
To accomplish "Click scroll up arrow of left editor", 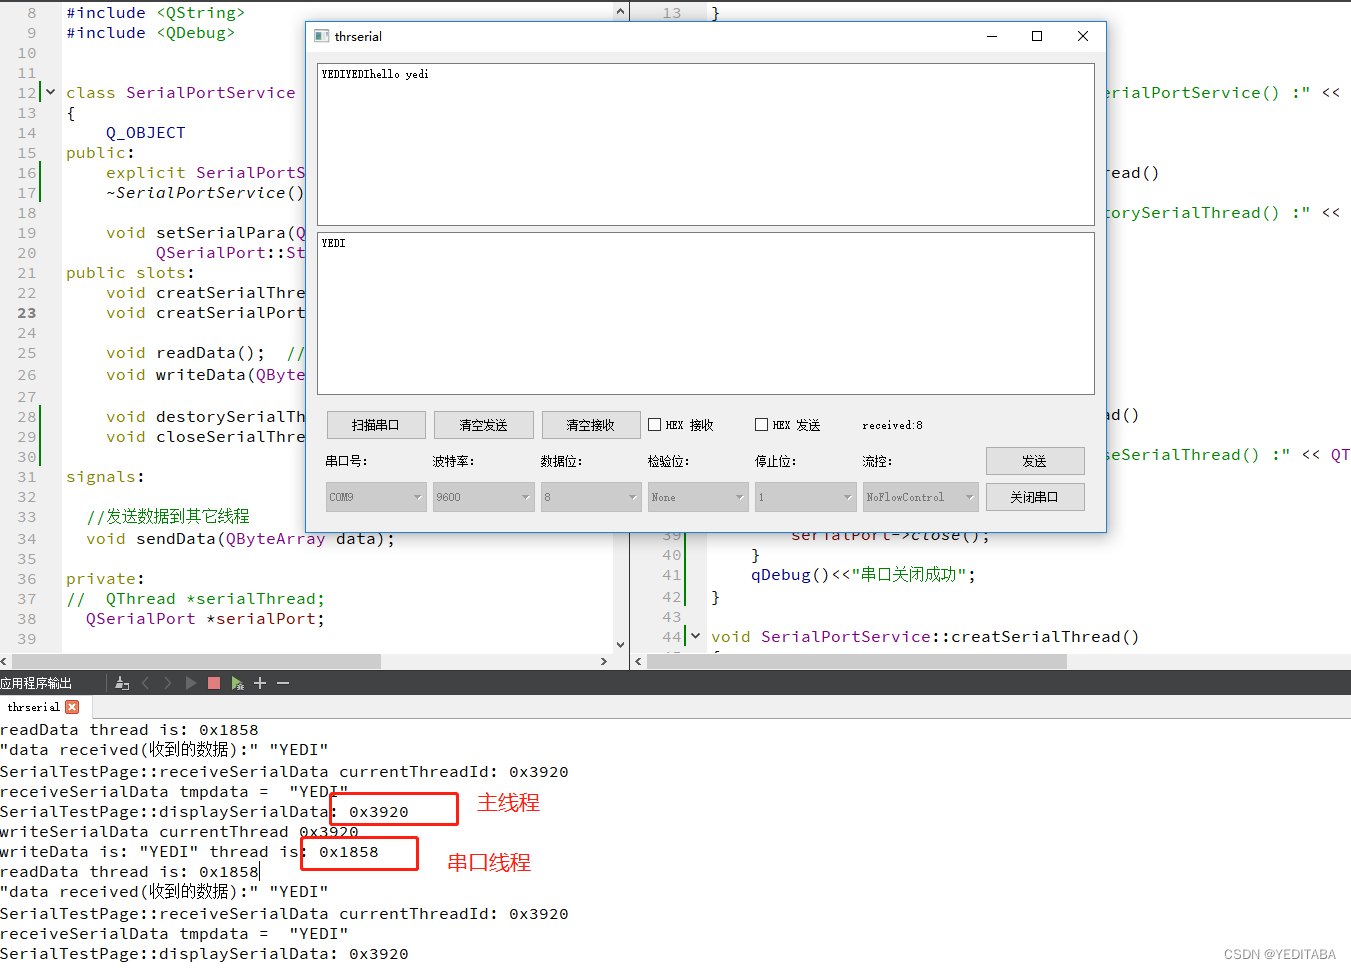I will point(620,12).
